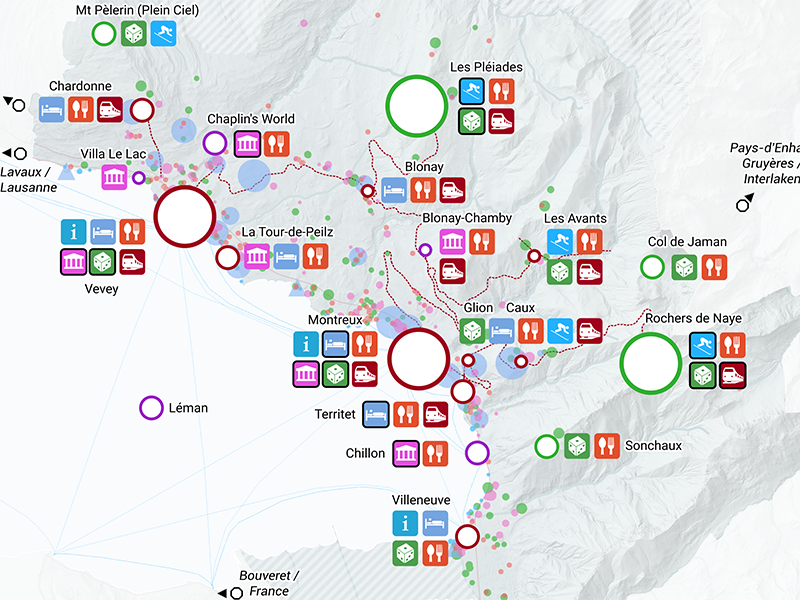
Task: Click the restaurant icon left of Sonchaux label
Action: point(607,446)
